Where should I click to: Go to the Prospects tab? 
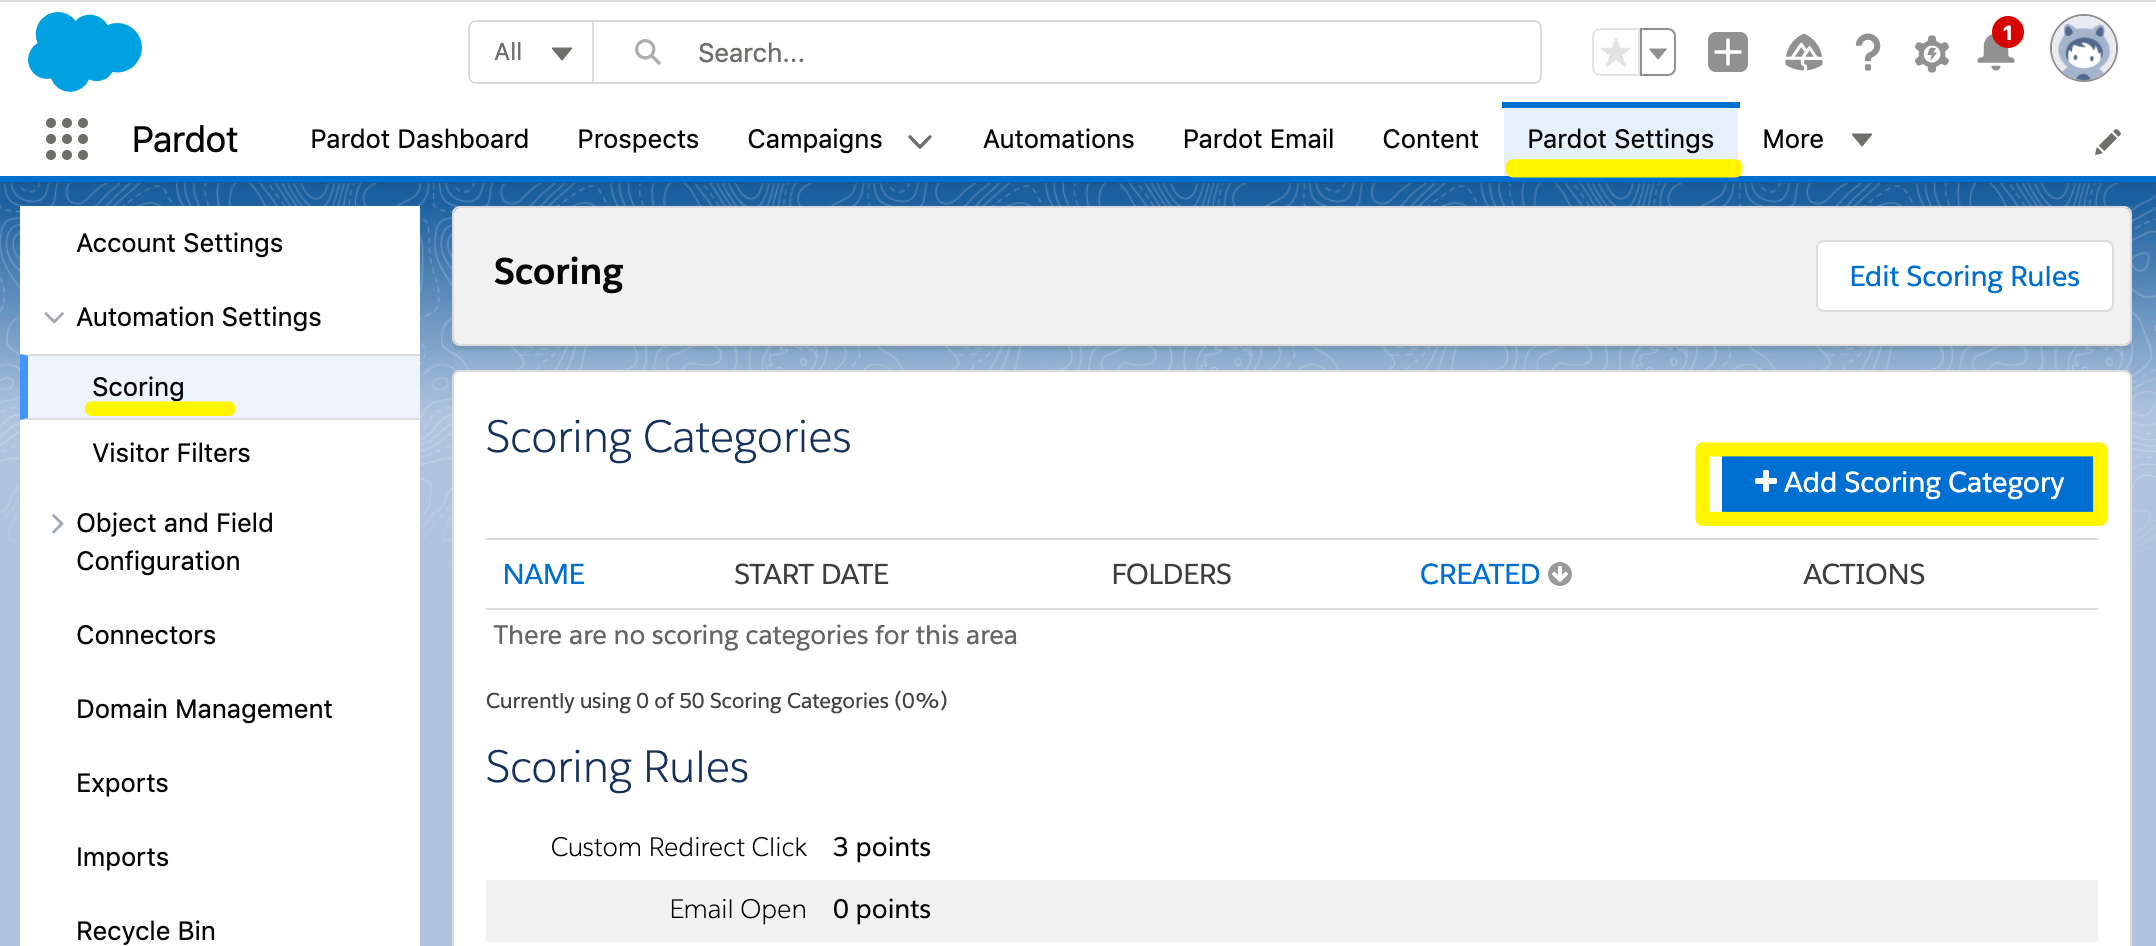point(638,139)
